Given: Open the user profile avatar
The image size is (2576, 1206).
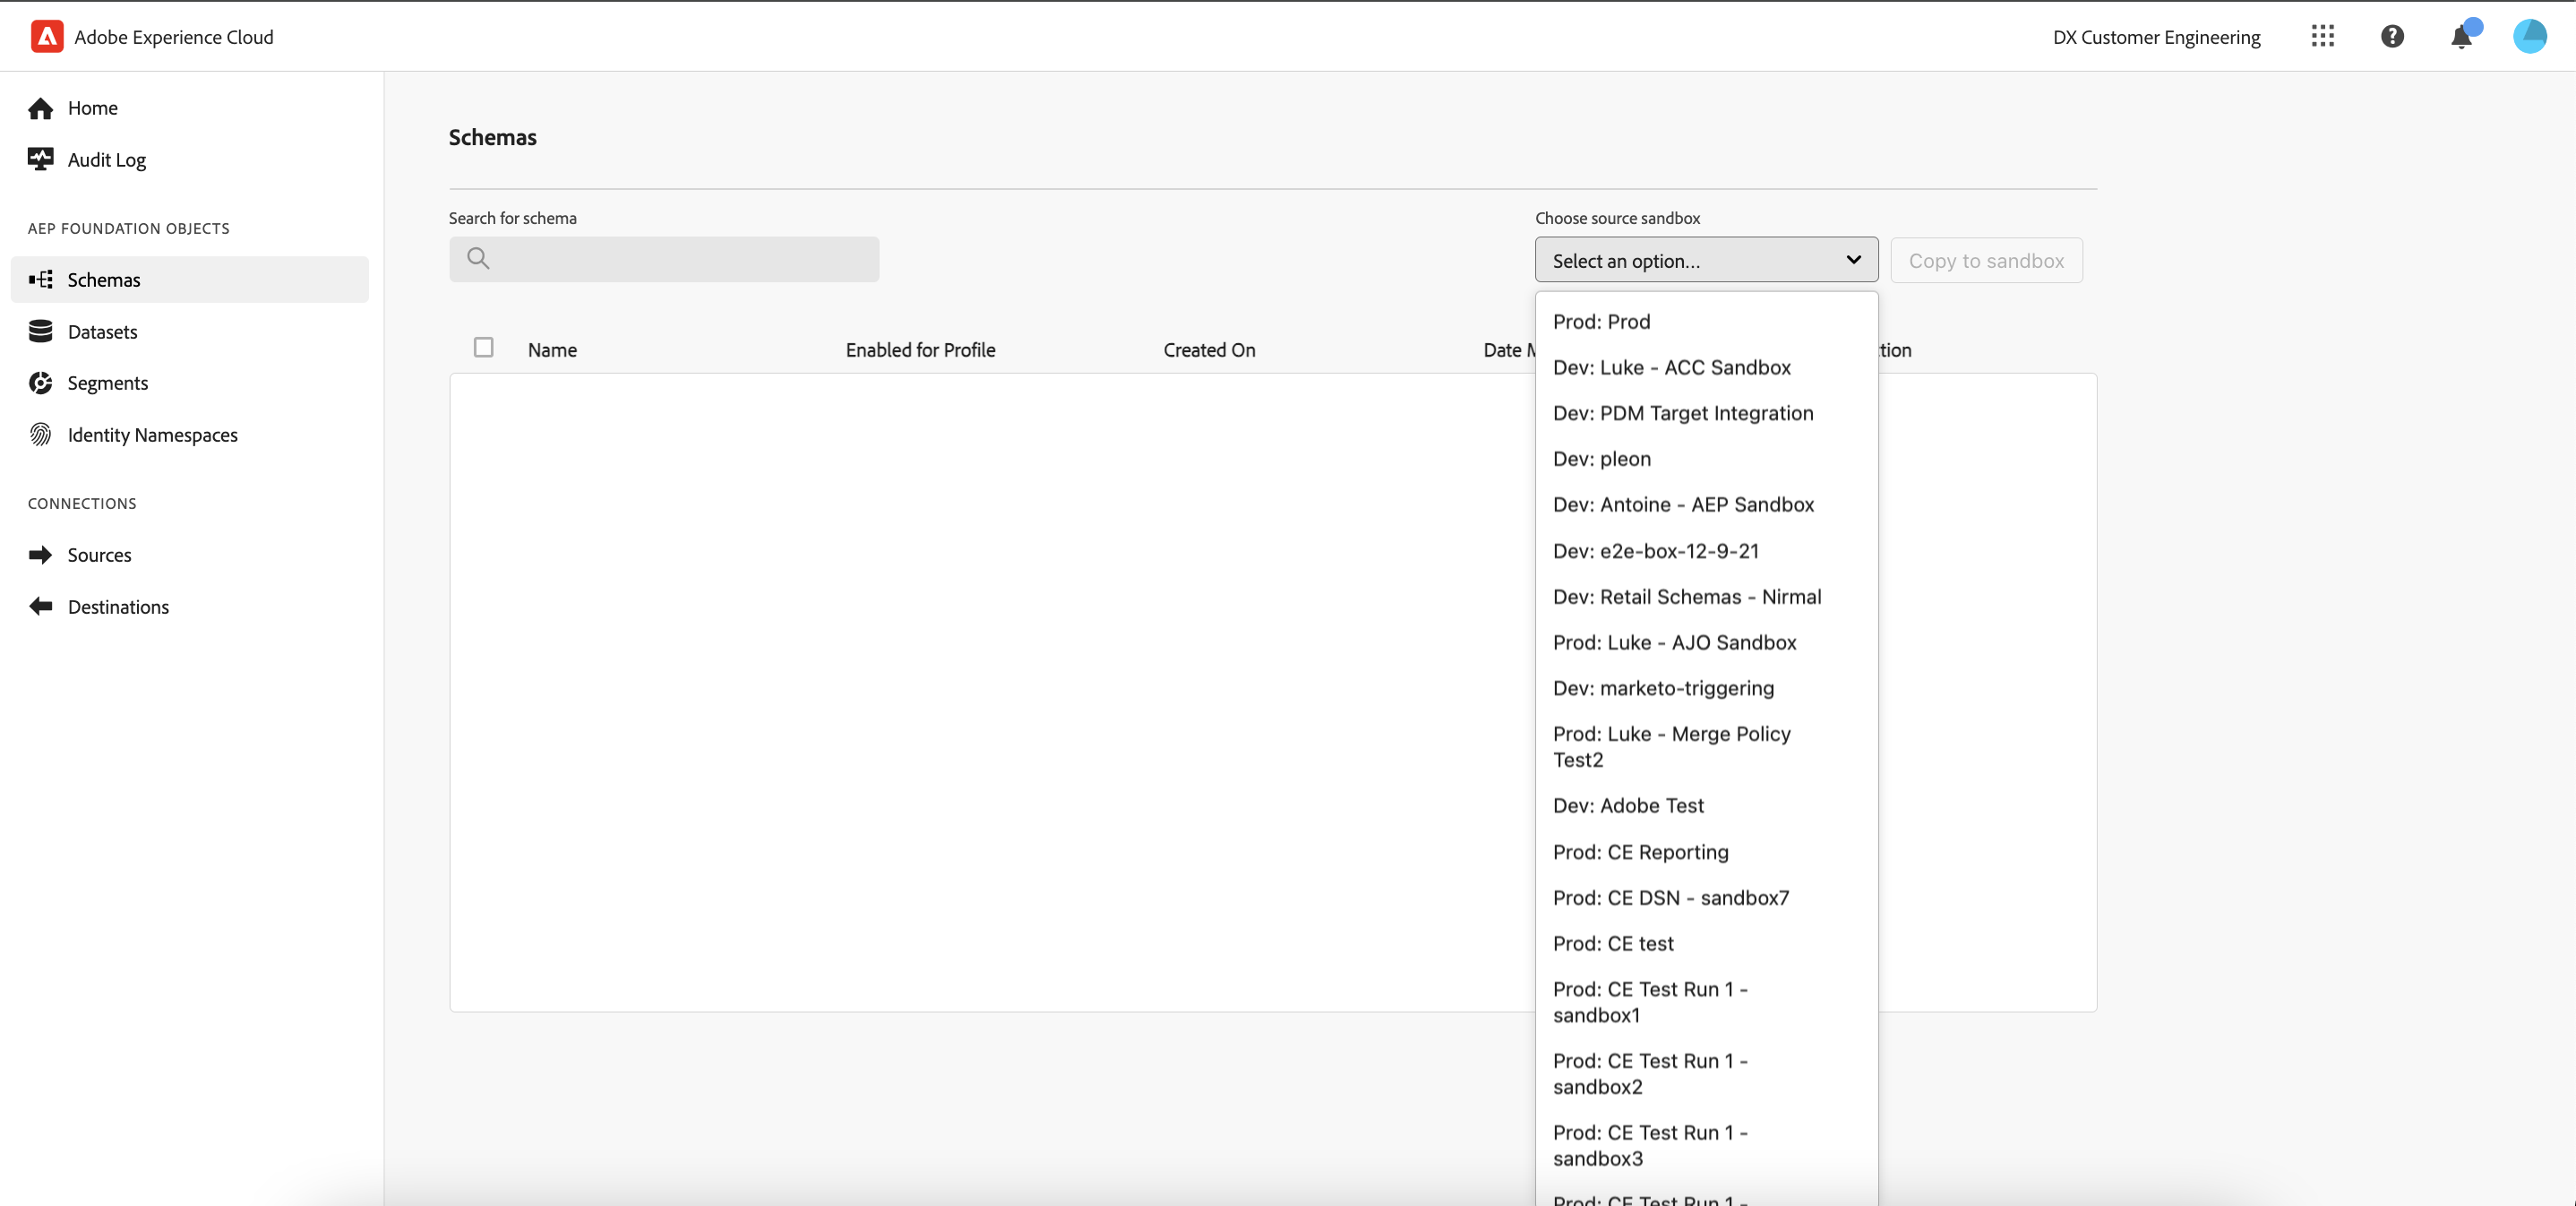Looking at the screenshot, I should point(2530,37).
